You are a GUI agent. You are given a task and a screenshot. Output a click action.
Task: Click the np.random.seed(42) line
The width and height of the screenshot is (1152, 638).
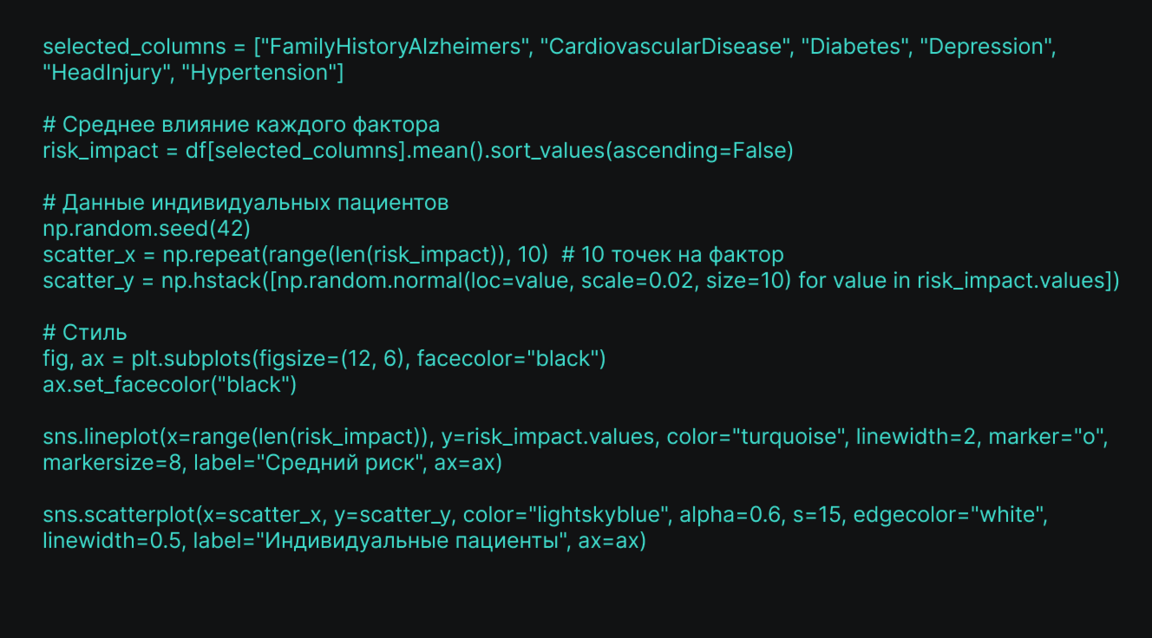pyautogui.click(x=146, y=228)
